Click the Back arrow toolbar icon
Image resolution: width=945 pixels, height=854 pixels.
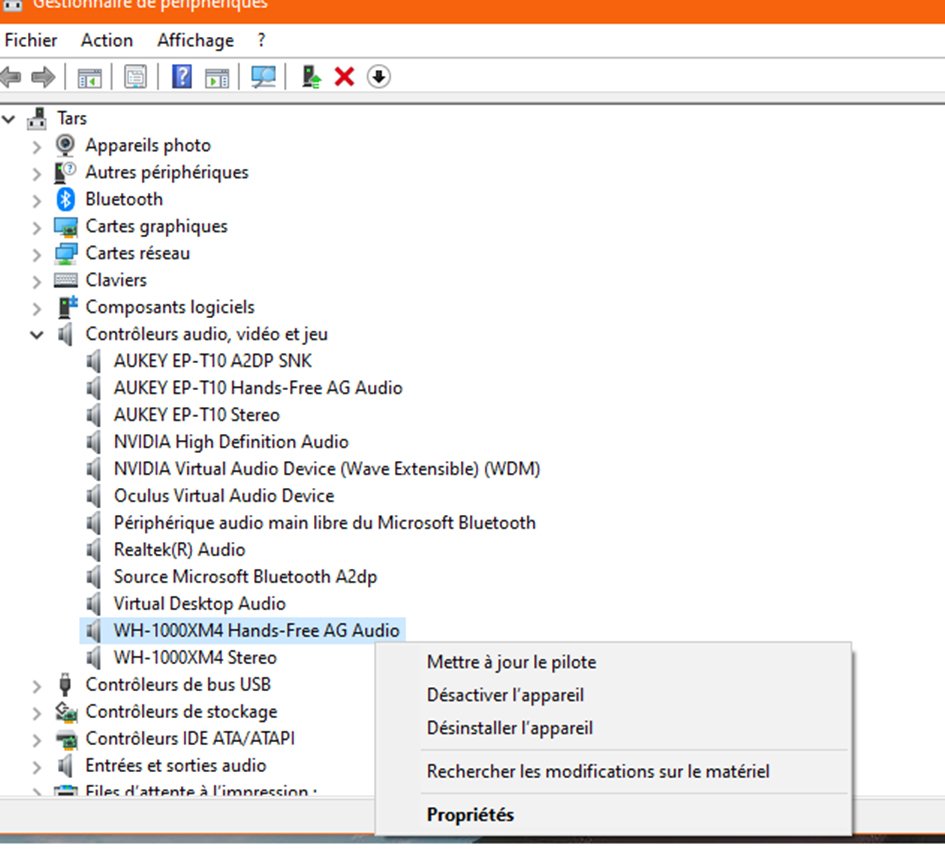pyautogui.click(x=11, y=77)
